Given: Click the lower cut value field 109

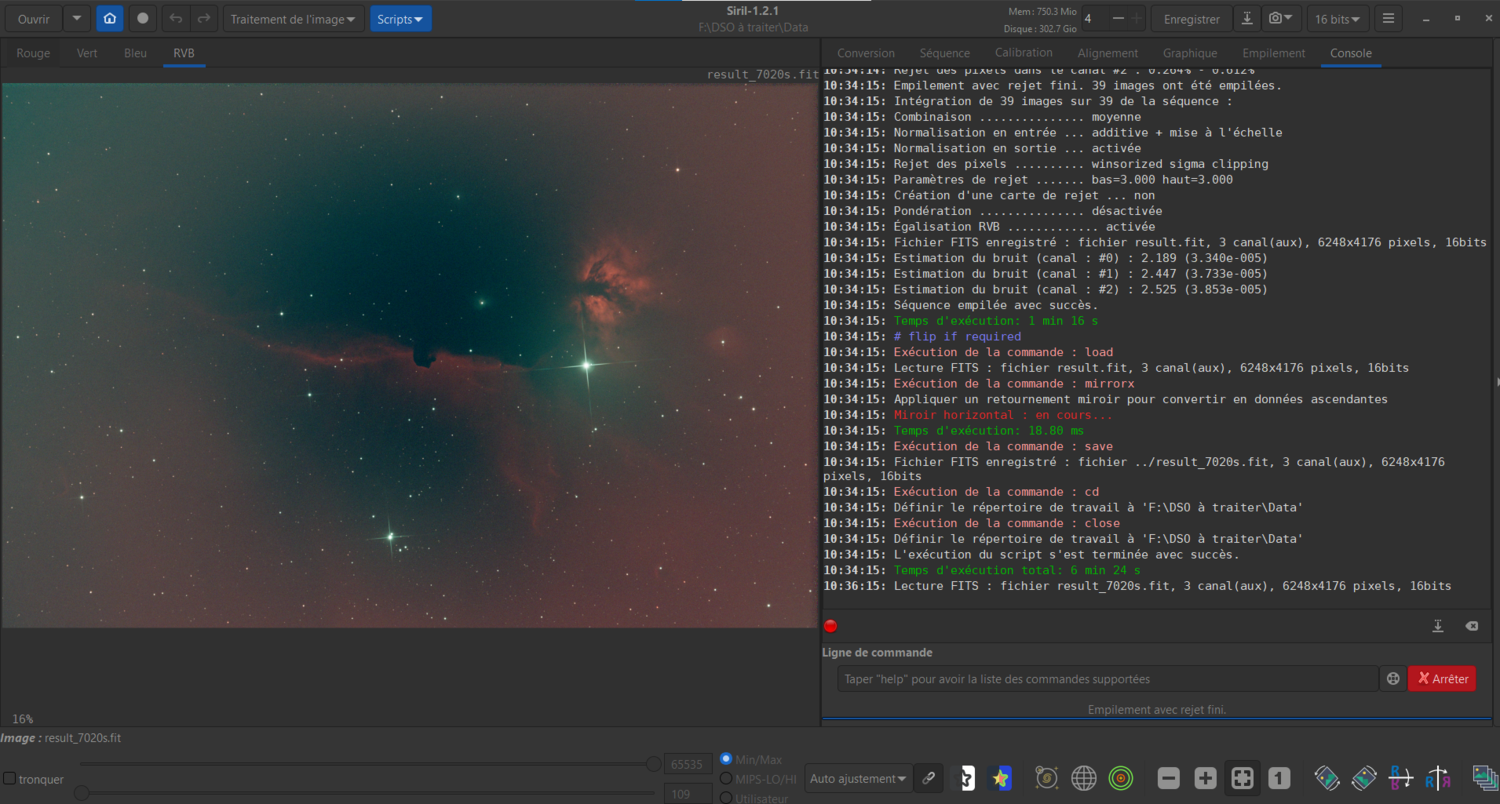Looking at the screenshot, I should tap(688, 794).
